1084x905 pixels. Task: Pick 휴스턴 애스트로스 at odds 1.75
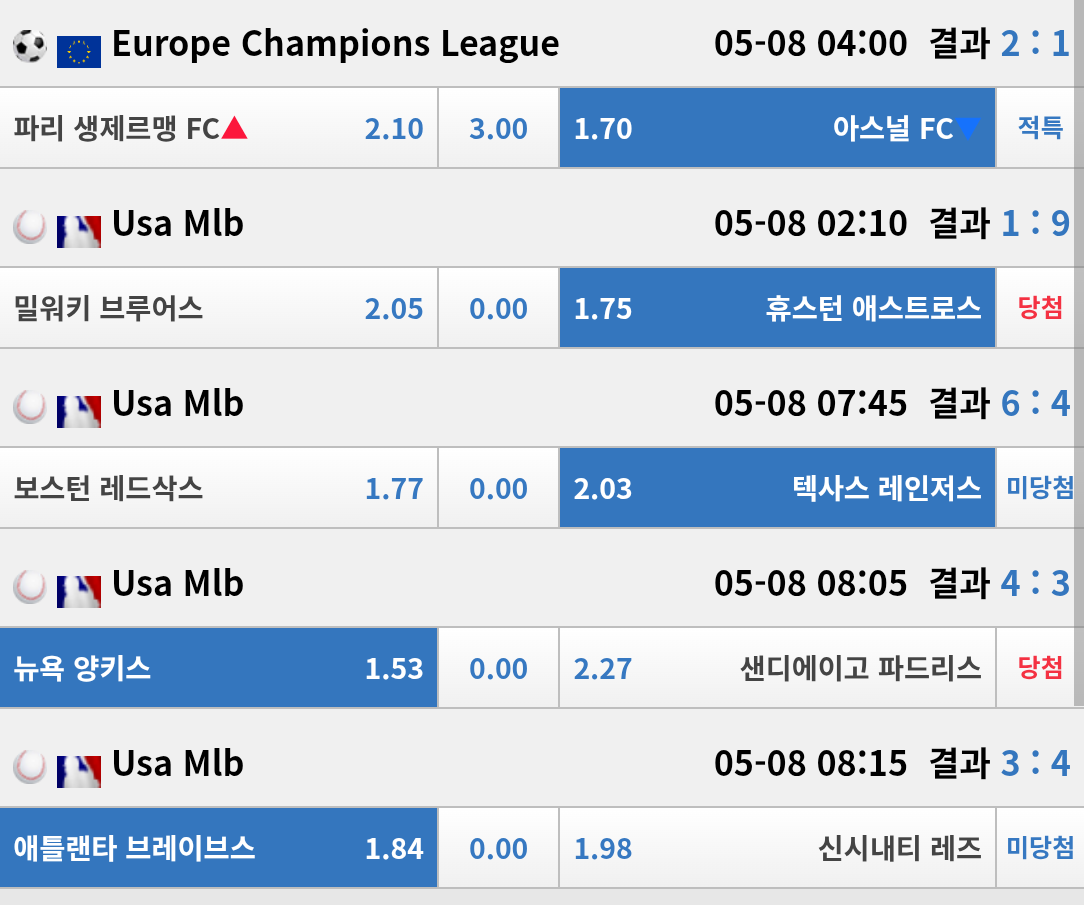(776, 308)
